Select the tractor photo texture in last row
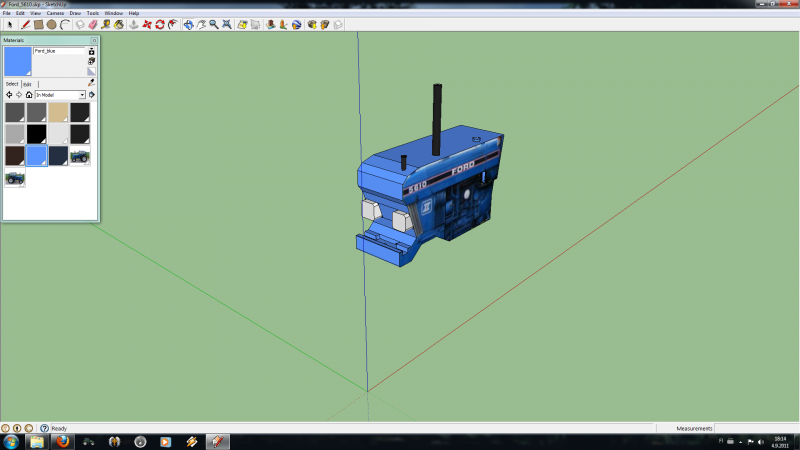800x450 pixels. point(15,178)
